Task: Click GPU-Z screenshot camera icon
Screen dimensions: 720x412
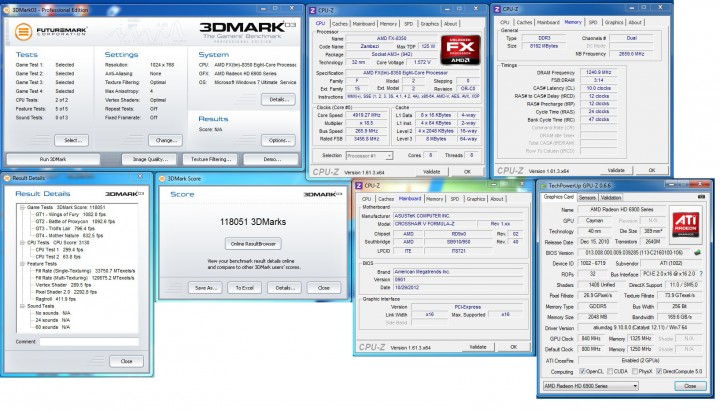Action: [x=701, y=197]
